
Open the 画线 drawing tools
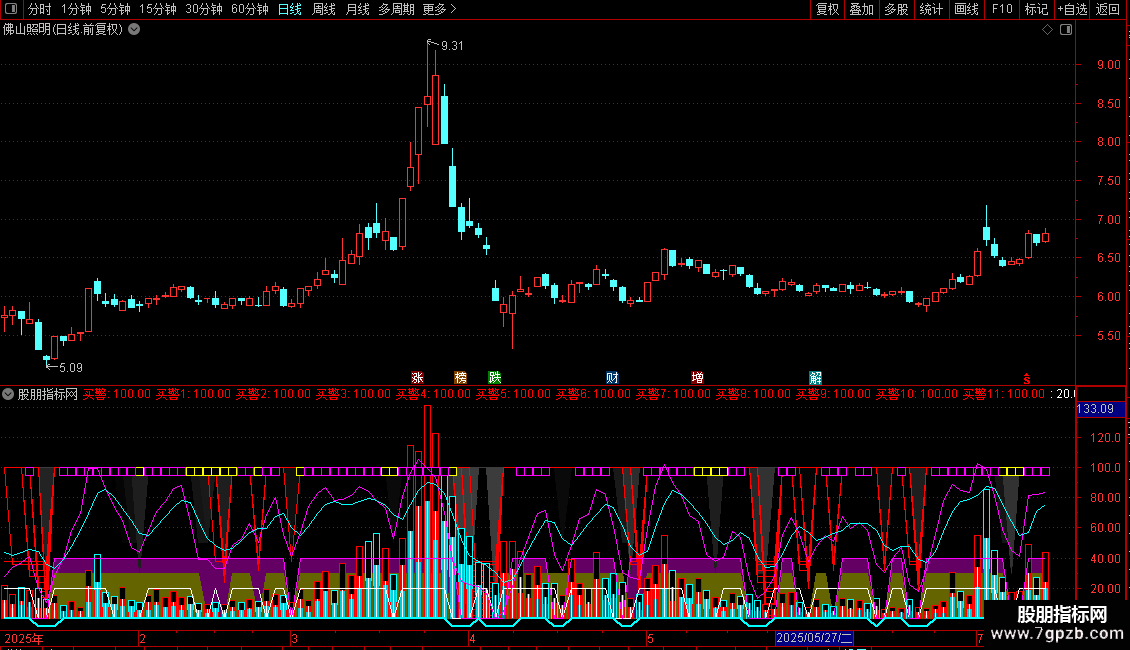(x=966, y=9)
